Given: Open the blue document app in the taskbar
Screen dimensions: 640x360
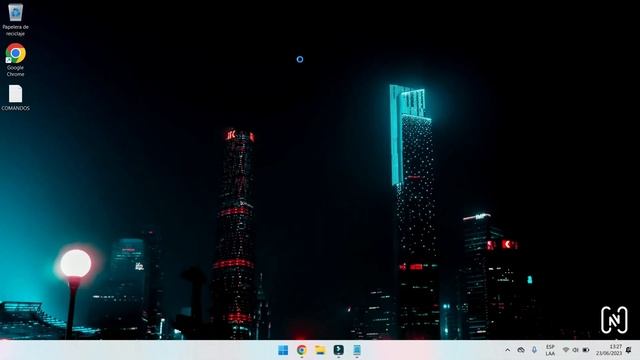Looking at the screenshot, I should pyautogui.click(x=357, y=350).
